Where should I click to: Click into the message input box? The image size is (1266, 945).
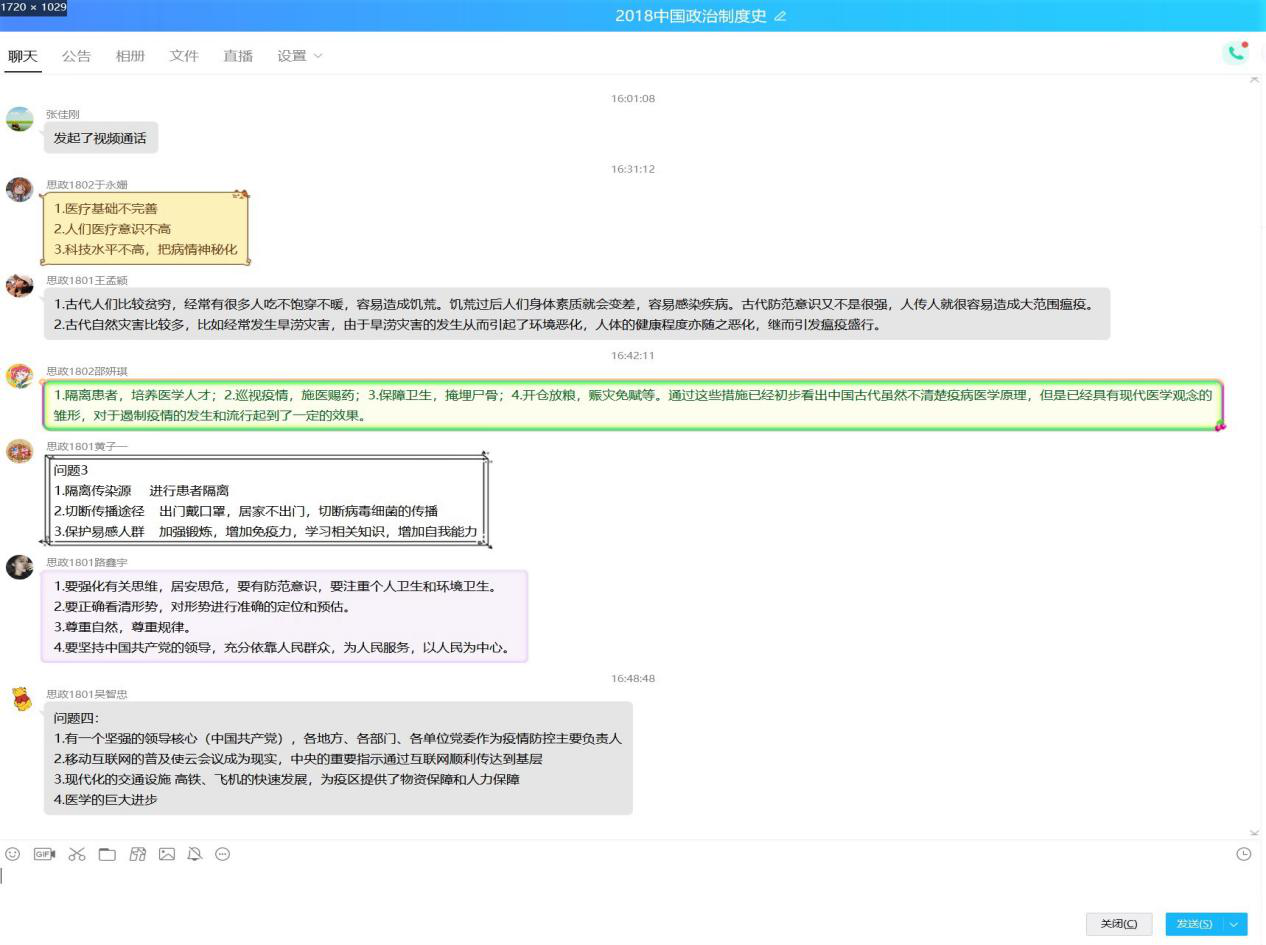point(600,885)
